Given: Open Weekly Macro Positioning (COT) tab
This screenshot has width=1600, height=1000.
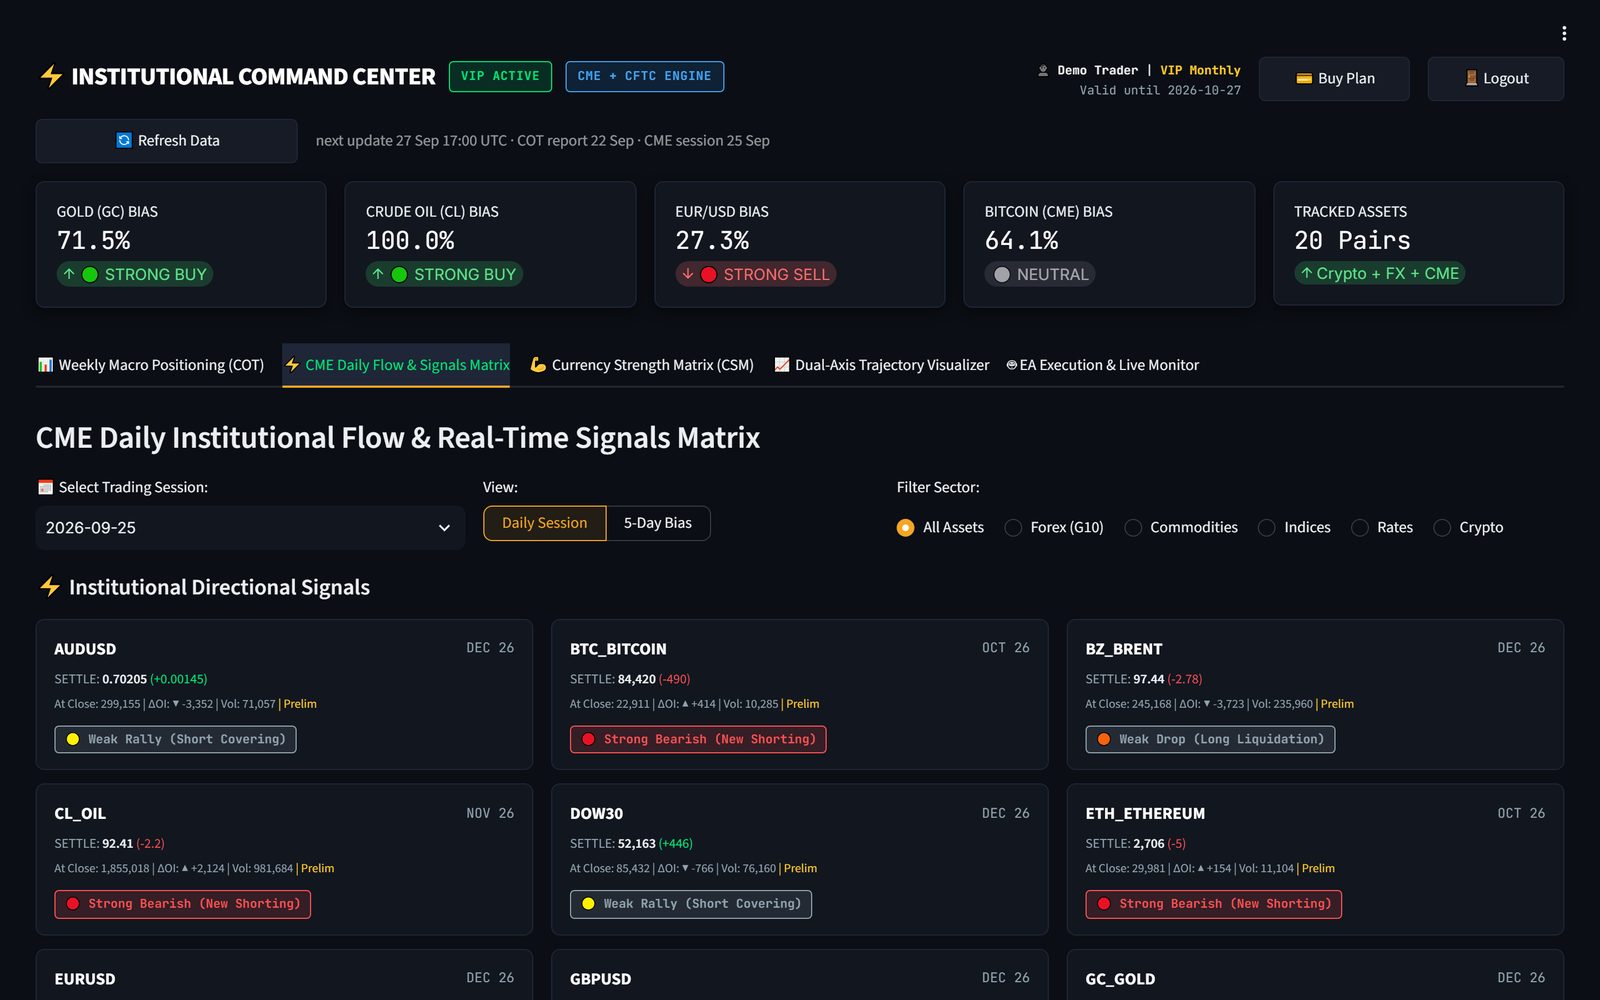Looking at the screenshot, I should click(x=150, y=365).
